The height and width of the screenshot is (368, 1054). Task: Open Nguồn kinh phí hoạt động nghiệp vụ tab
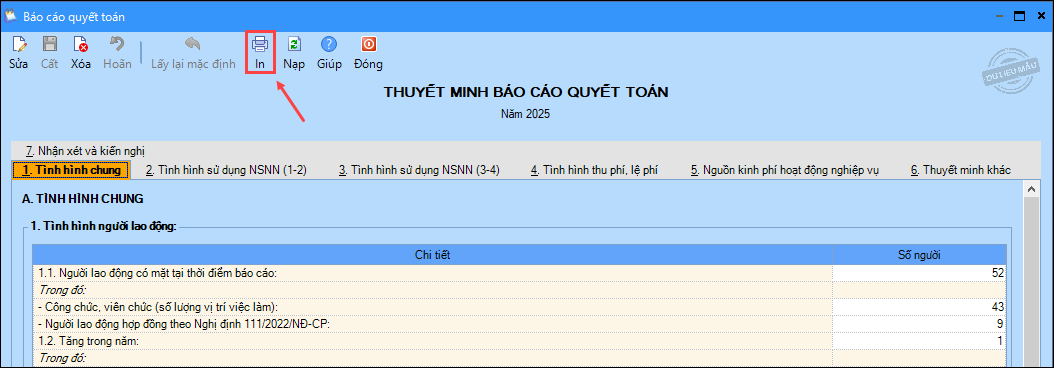coord(785,170)
